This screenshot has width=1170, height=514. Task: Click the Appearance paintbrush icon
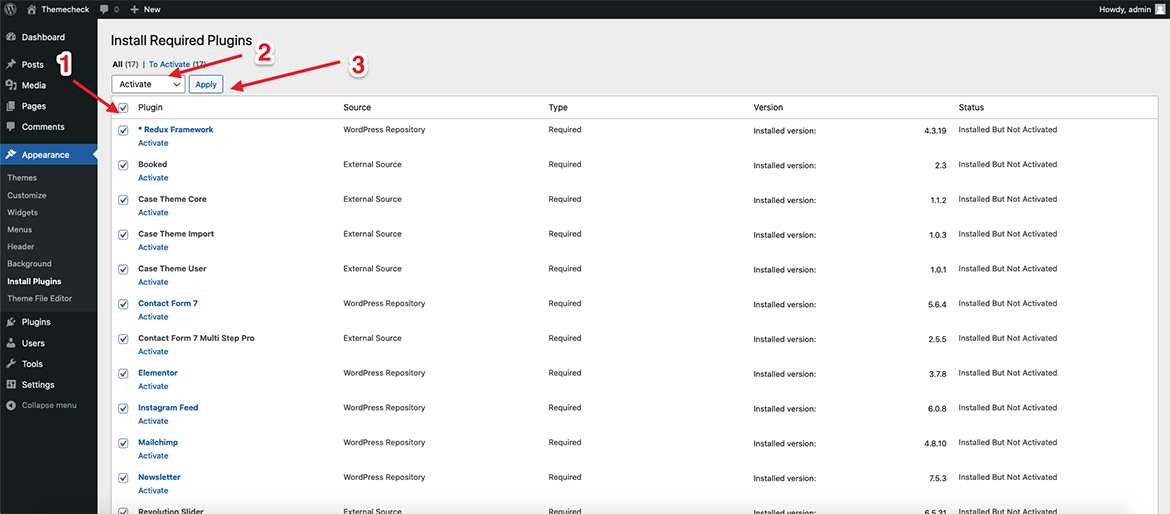pos(11,154)
